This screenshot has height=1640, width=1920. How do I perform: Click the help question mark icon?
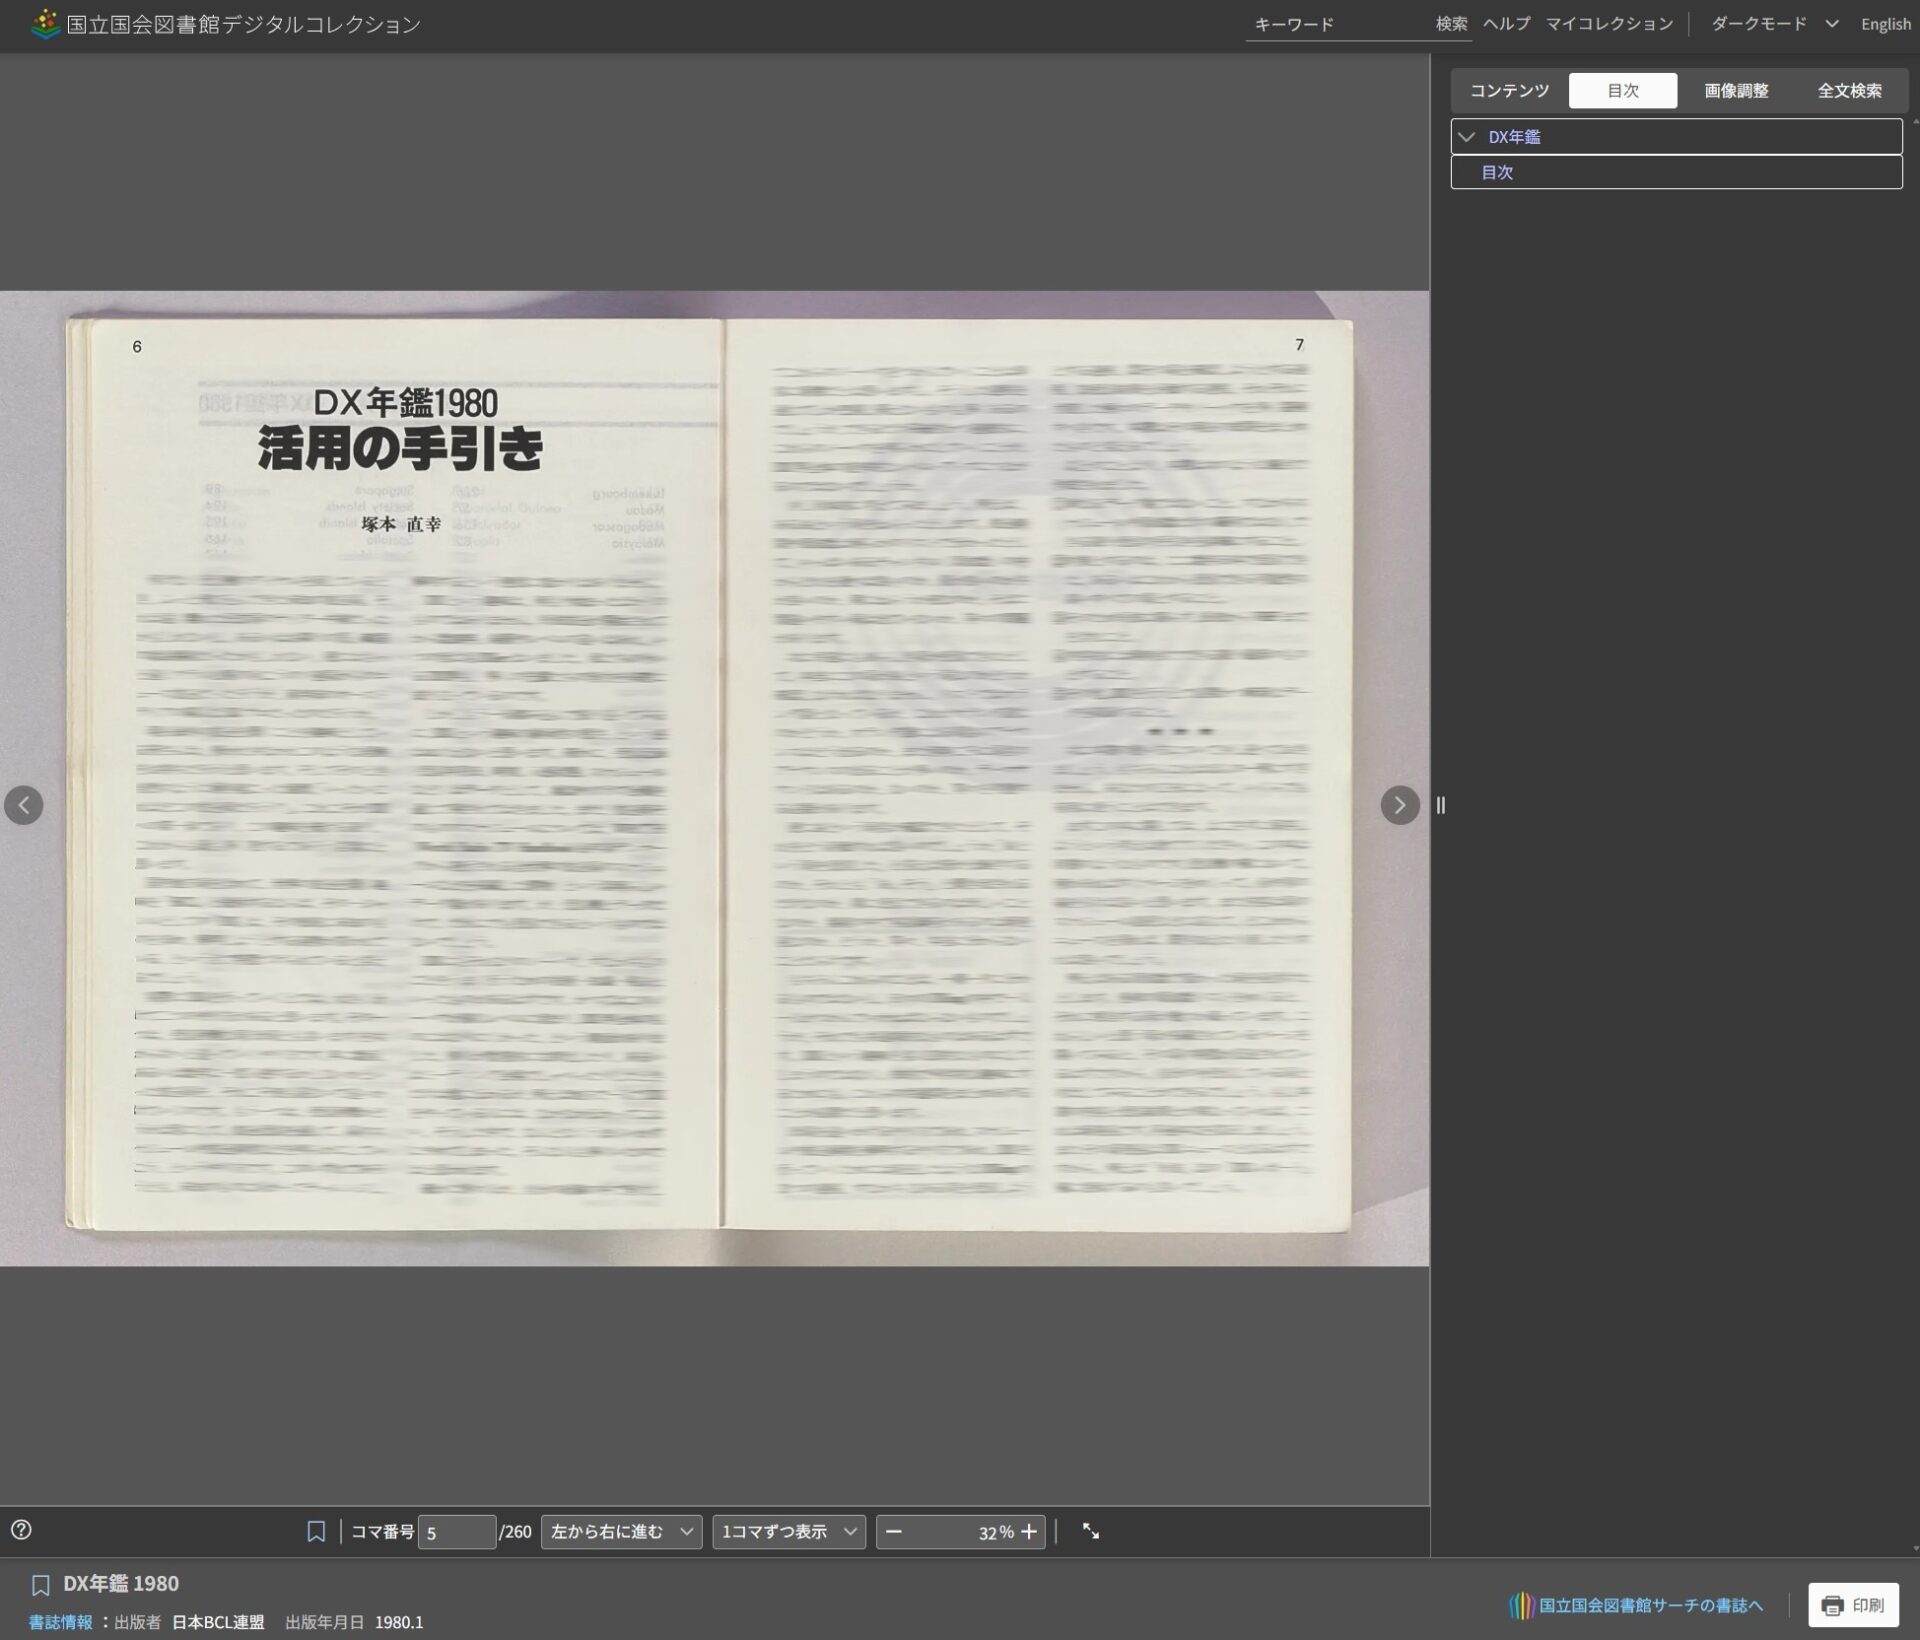tap(21, 1530)
